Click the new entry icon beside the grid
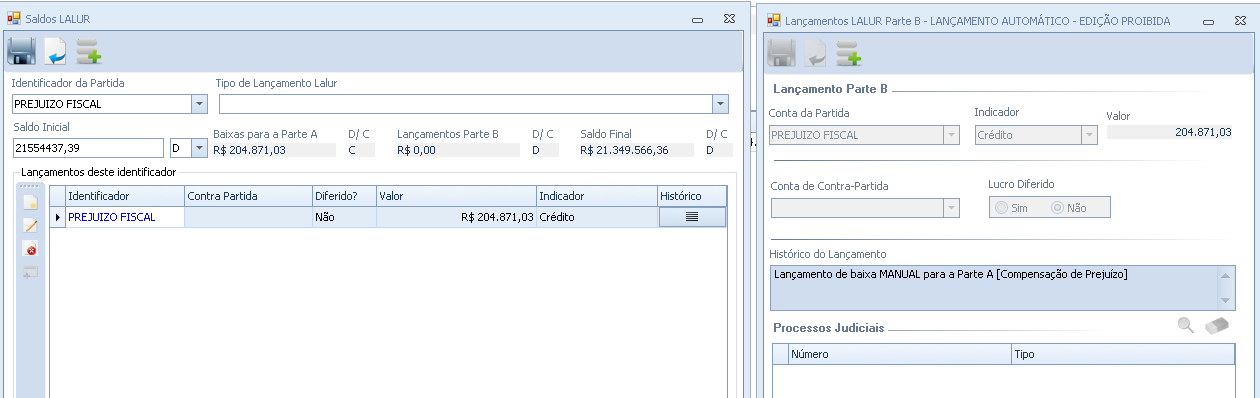Image resolution: width=1260 pixels, height=398 pixels. [x=30, y=202]
